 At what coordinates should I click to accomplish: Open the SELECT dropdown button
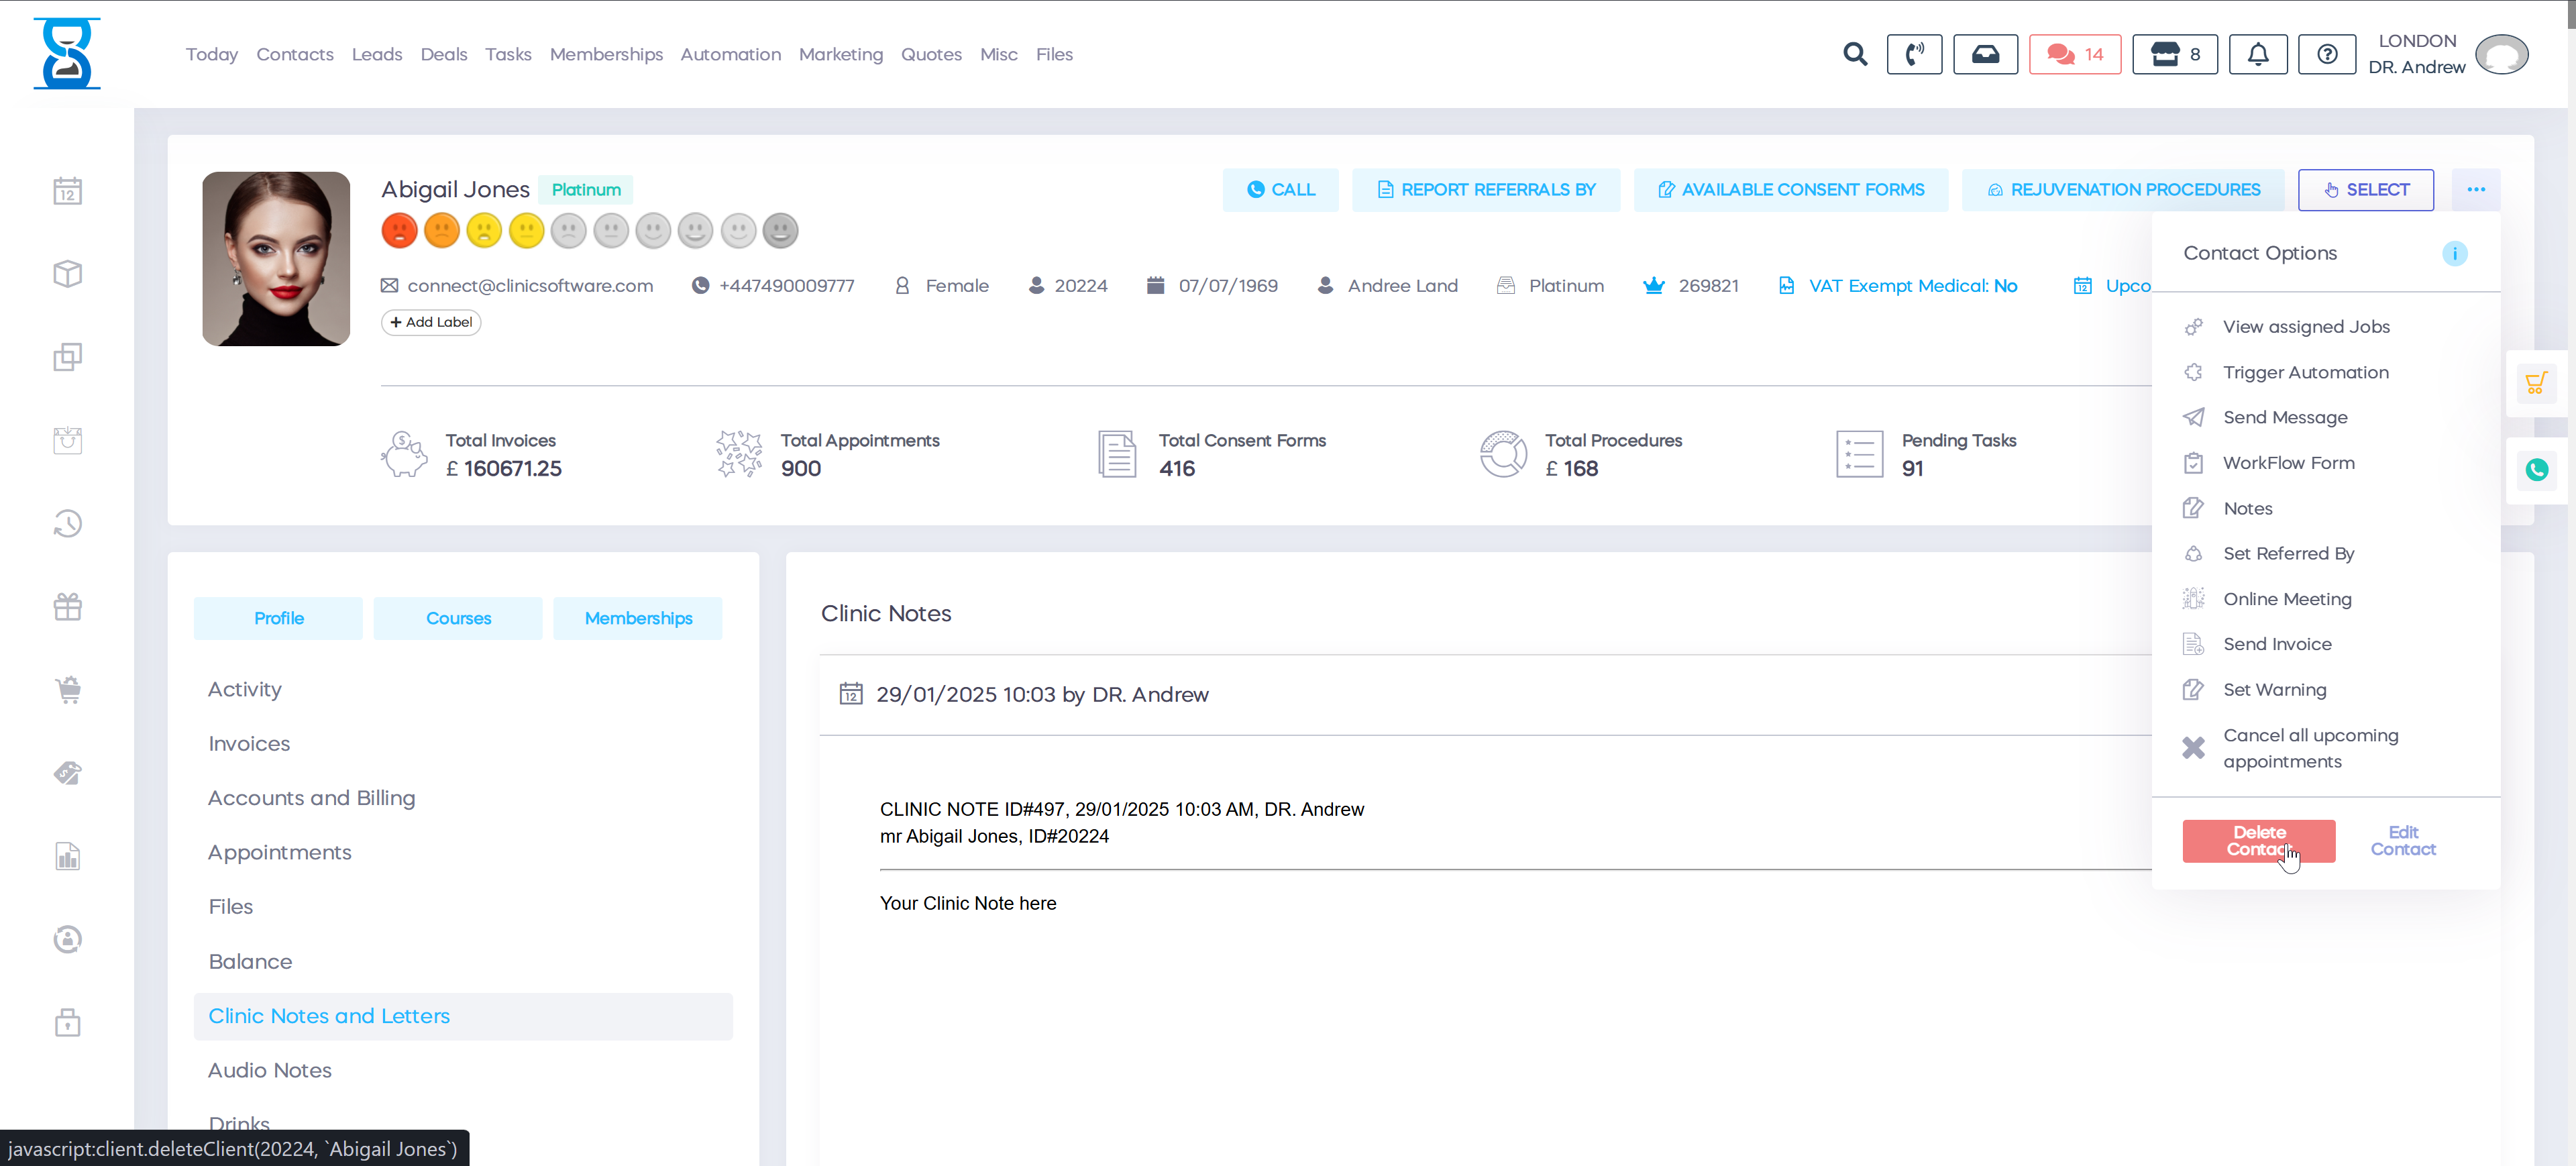[2366, 189]
